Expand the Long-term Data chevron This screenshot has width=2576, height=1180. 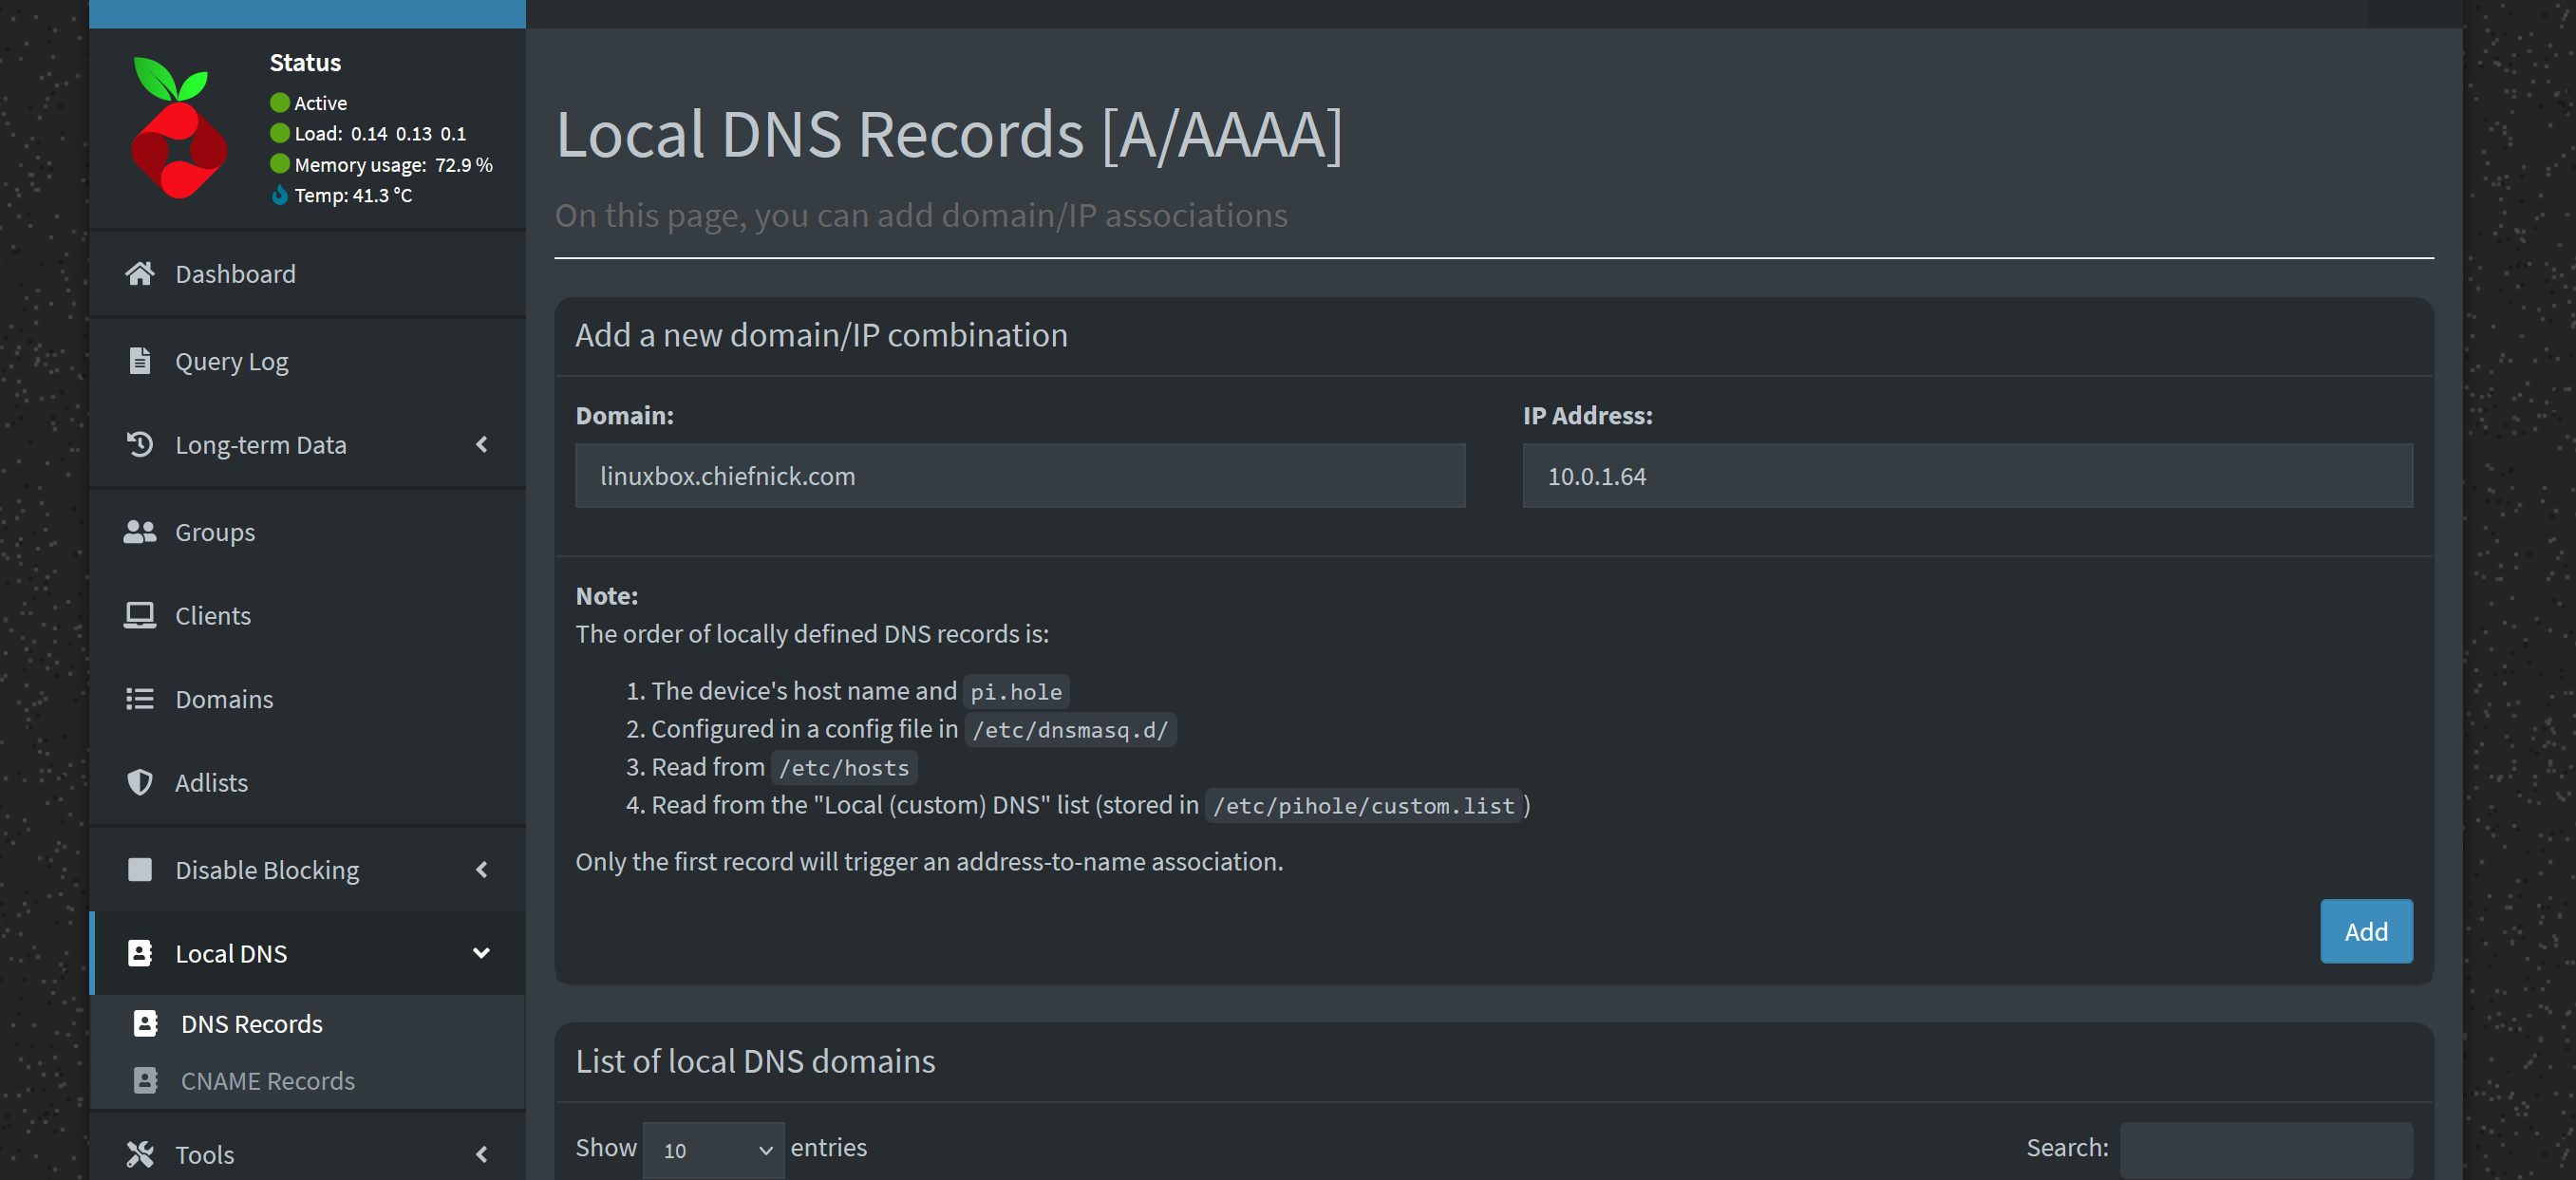(482, 444)
